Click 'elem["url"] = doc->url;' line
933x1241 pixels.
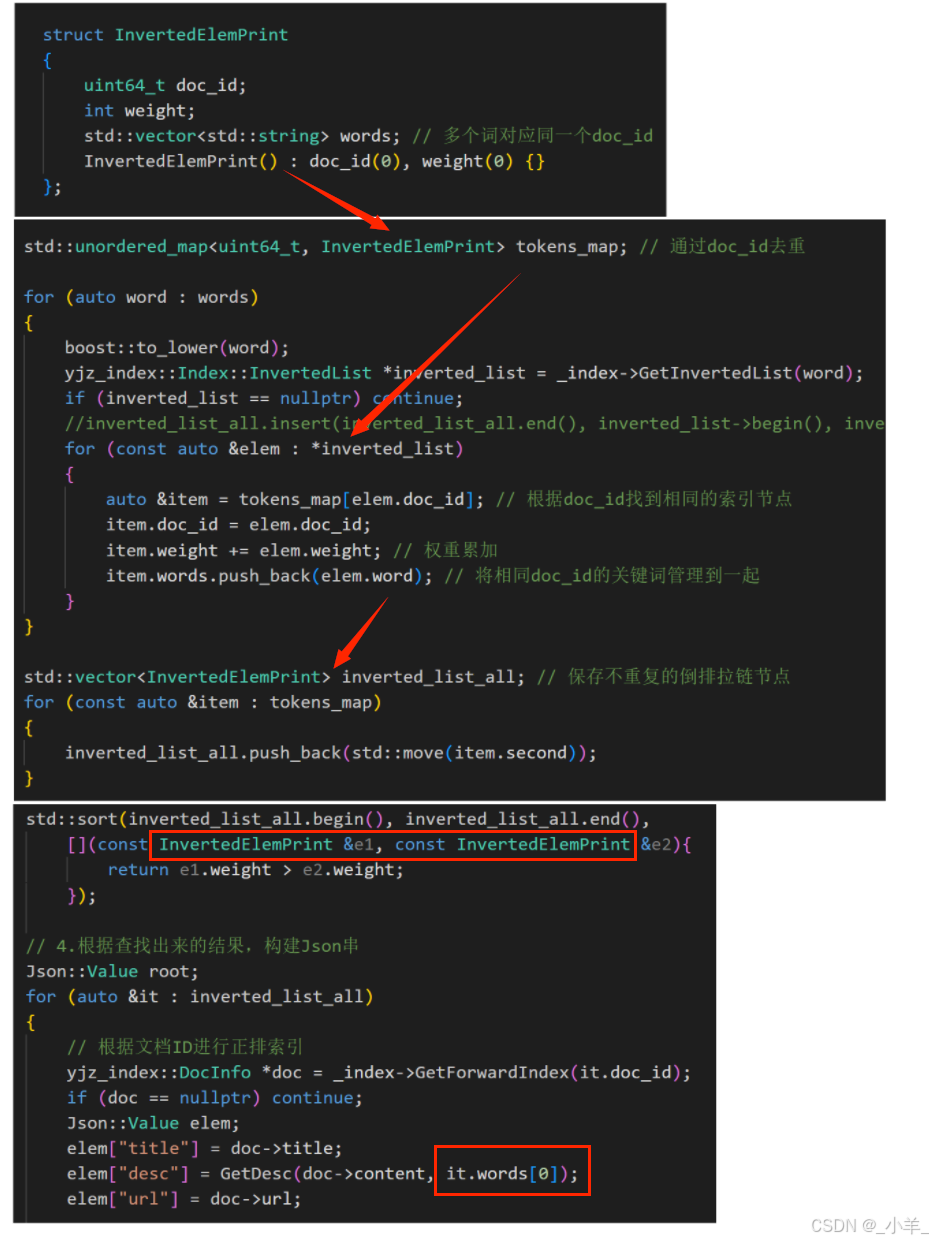(x=184, y=1199)
